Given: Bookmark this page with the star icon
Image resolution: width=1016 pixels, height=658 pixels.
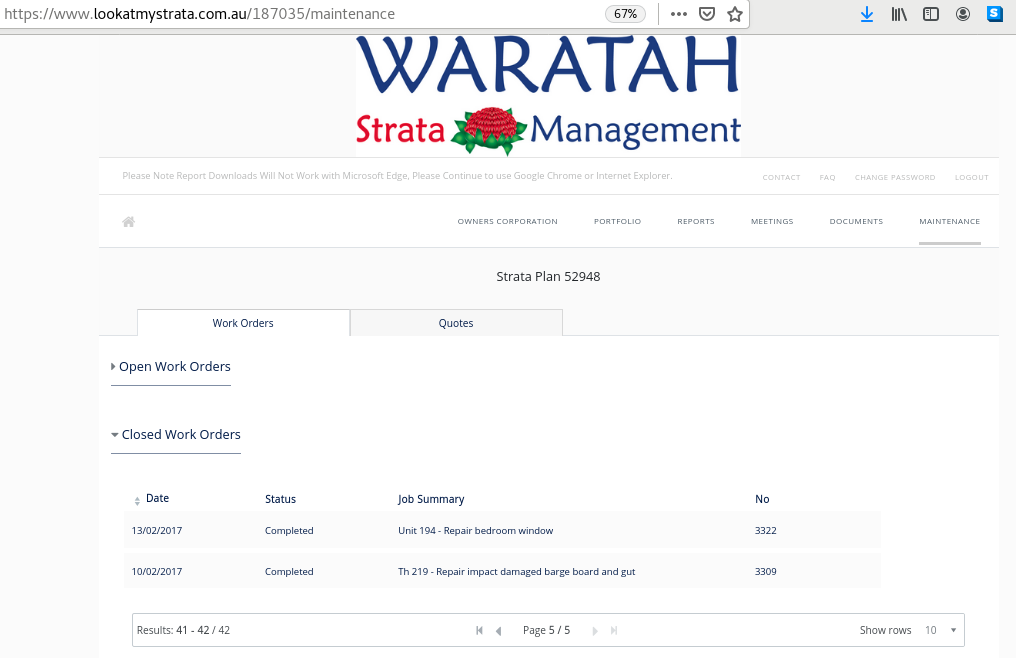Looking at the screenshot, I should (x=735, y=14).
